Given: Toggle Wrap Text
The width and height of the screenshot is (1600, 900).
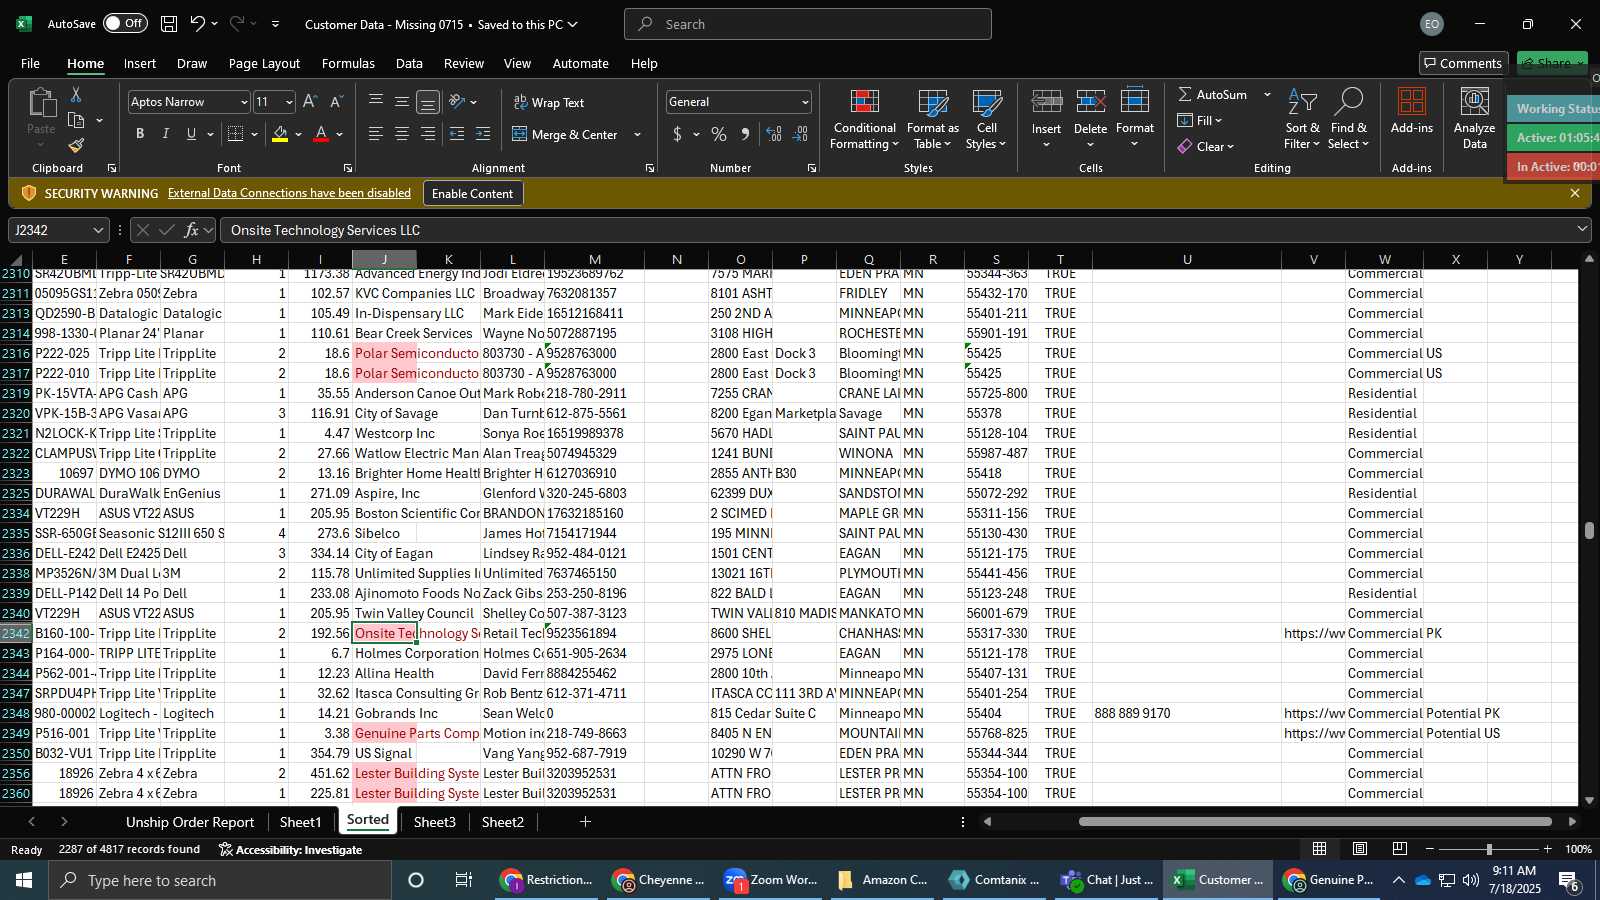Looking at the screenshot, I should pyautogui.click(x=549, y=102).
